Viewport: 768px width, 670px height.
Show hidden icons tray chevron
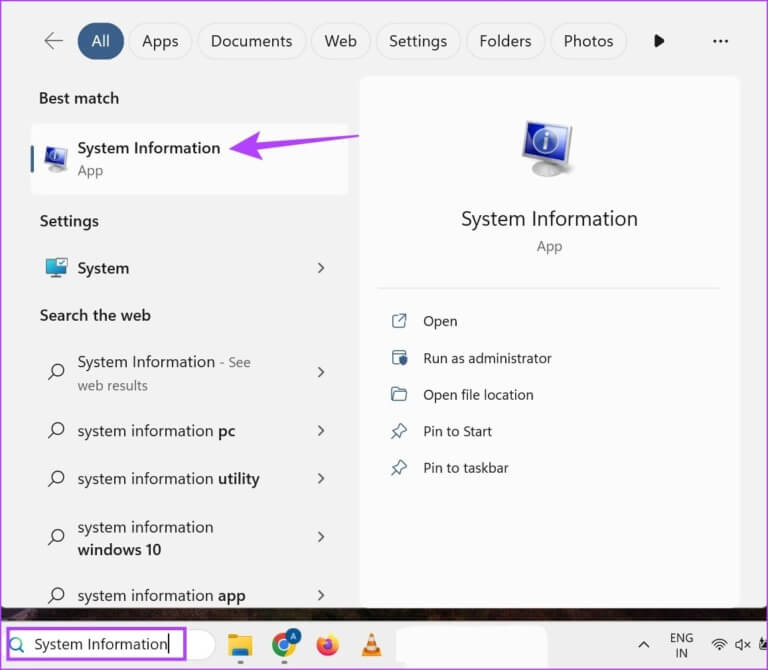(x=644, y=645)
